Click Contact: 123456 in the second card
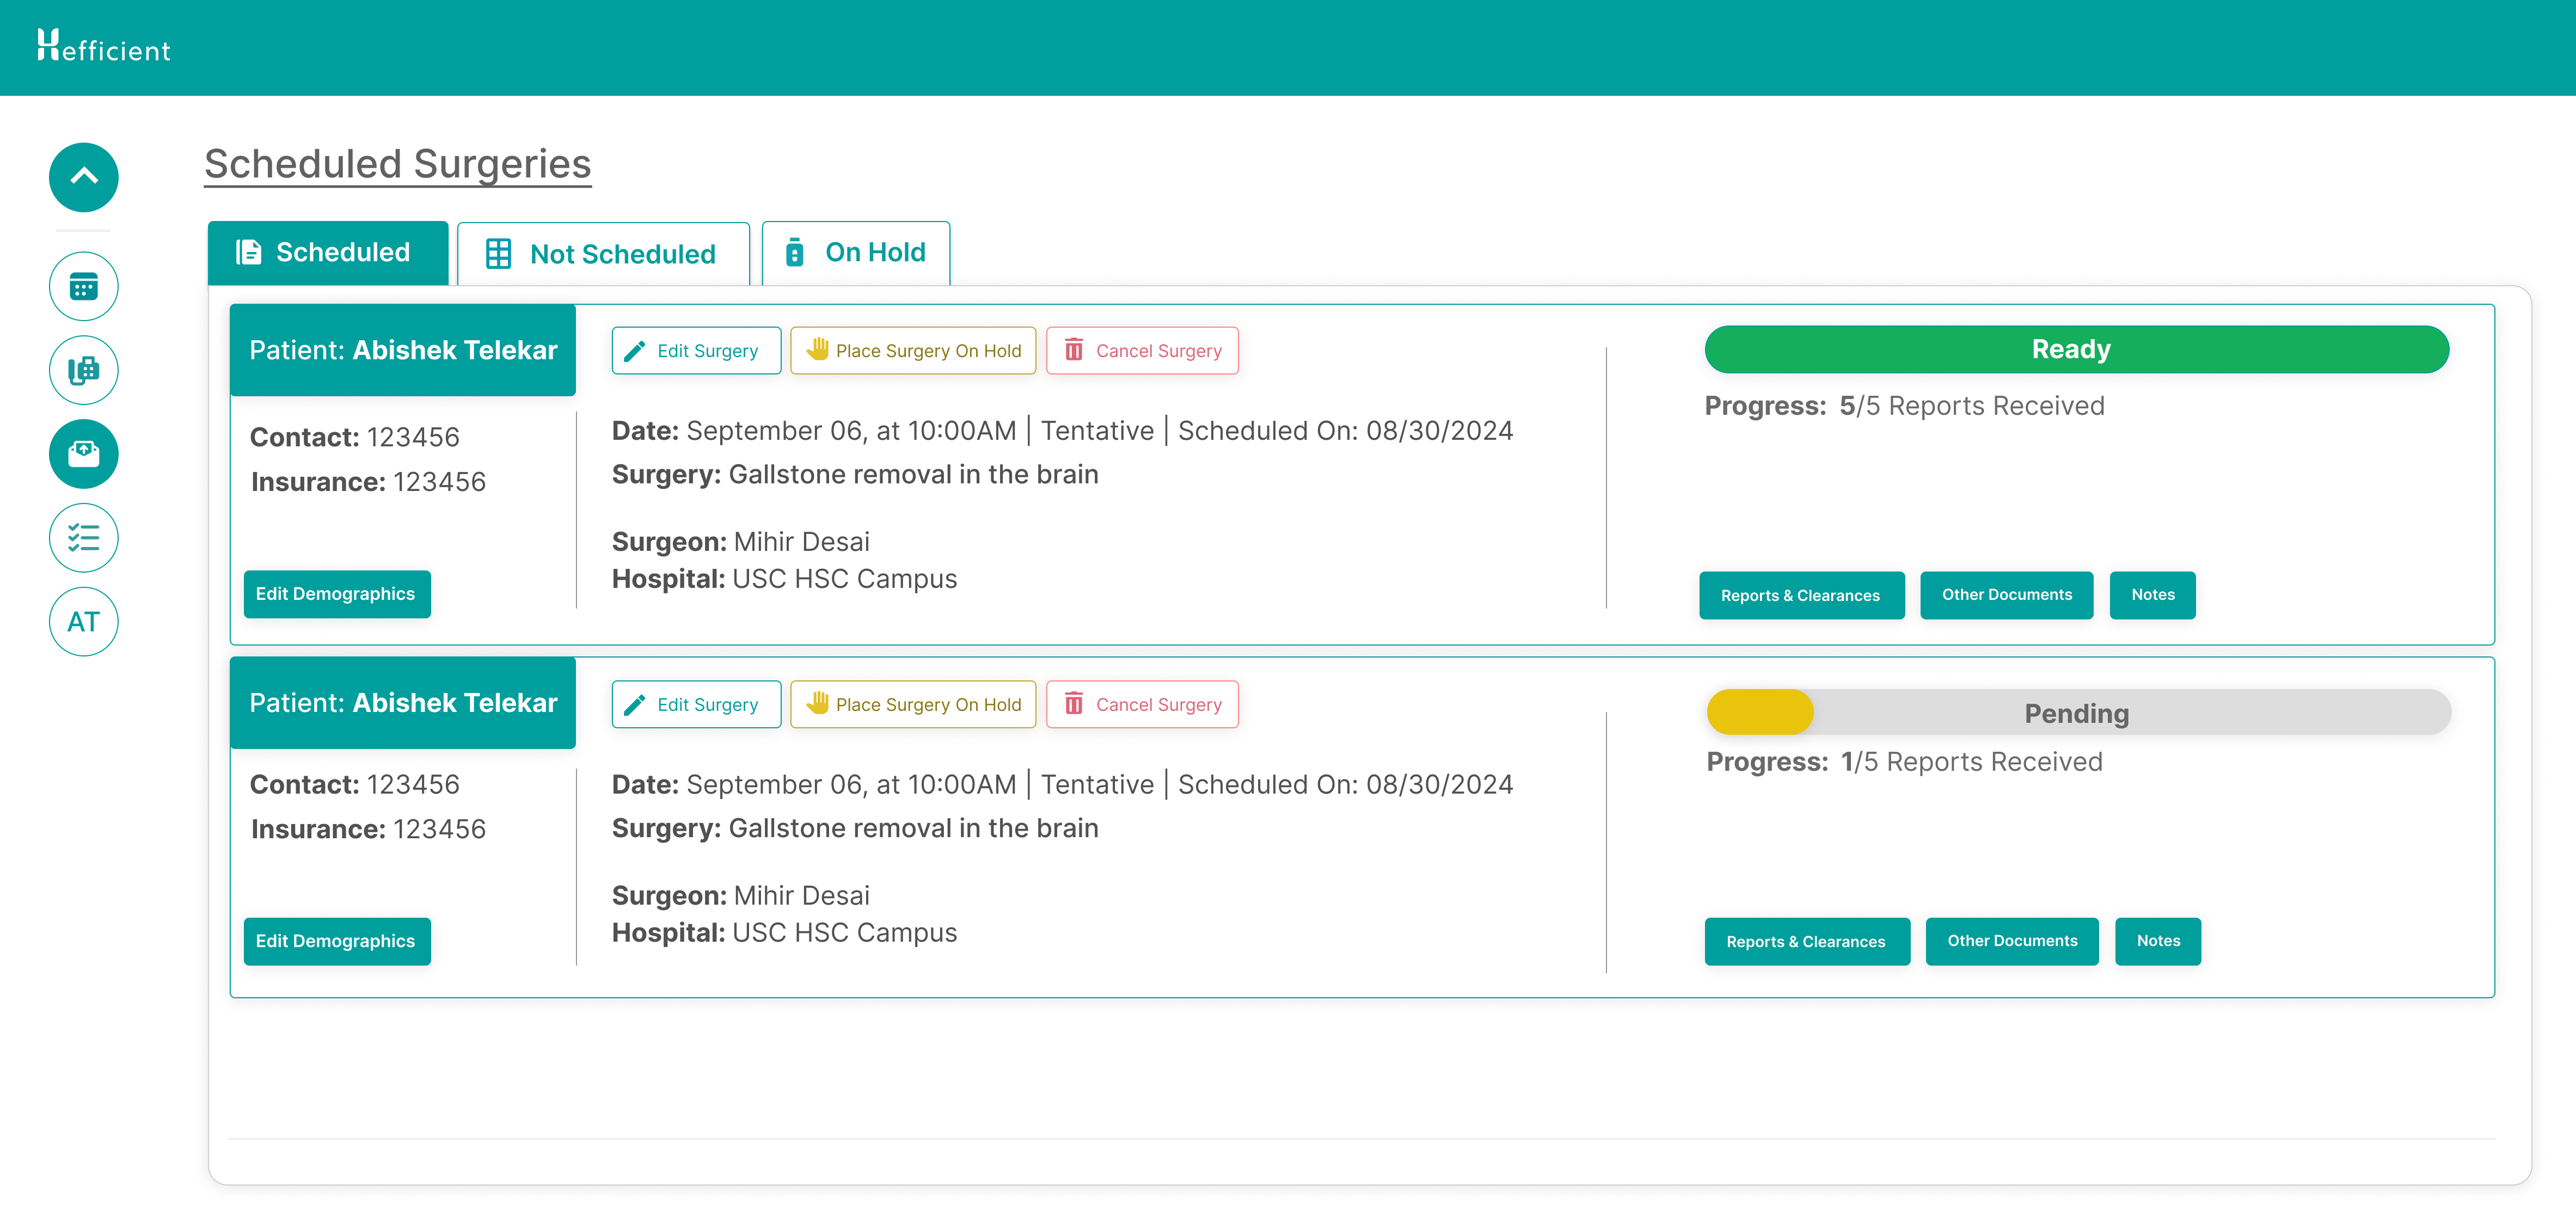 (355, 784)
